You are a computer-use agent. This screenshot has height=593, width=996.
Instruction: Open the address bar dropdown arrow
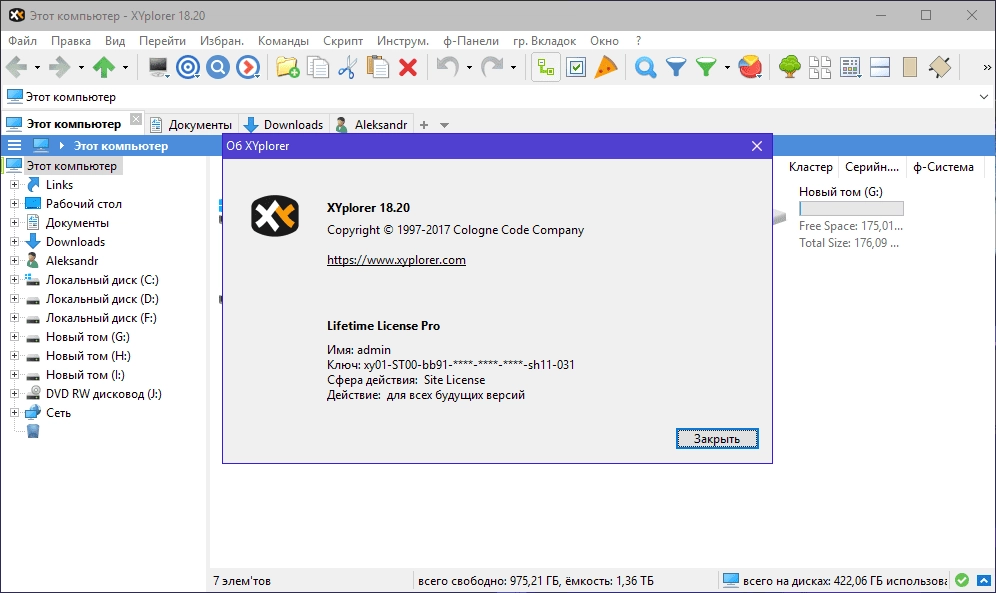point(984,97)
